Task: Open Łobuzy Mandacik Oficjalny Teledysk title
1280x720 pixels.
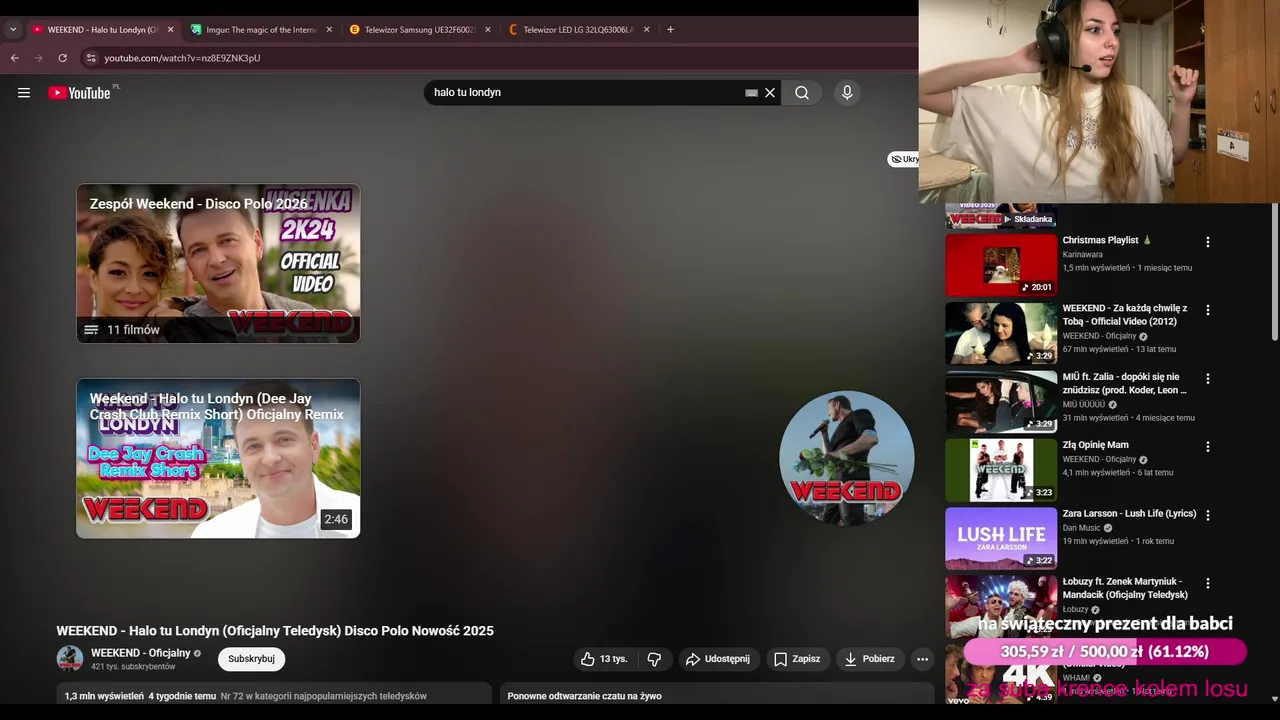Action: click(1125, 588)
